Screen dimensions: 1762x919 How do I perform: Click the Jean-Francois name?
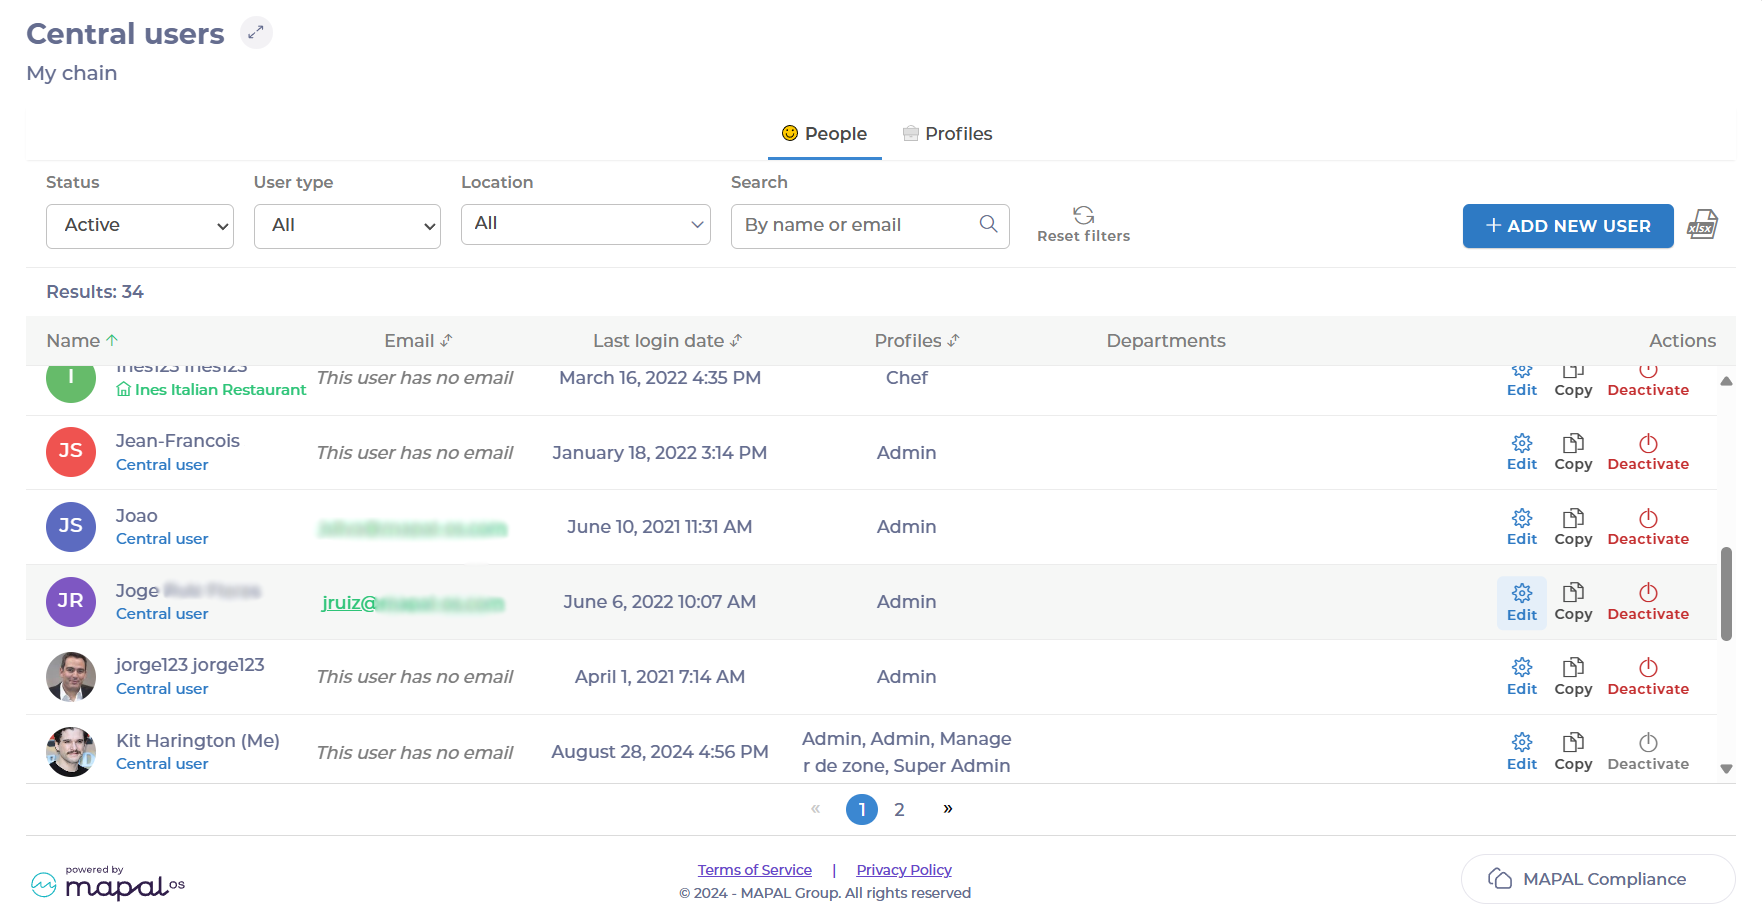click(178, 441)
